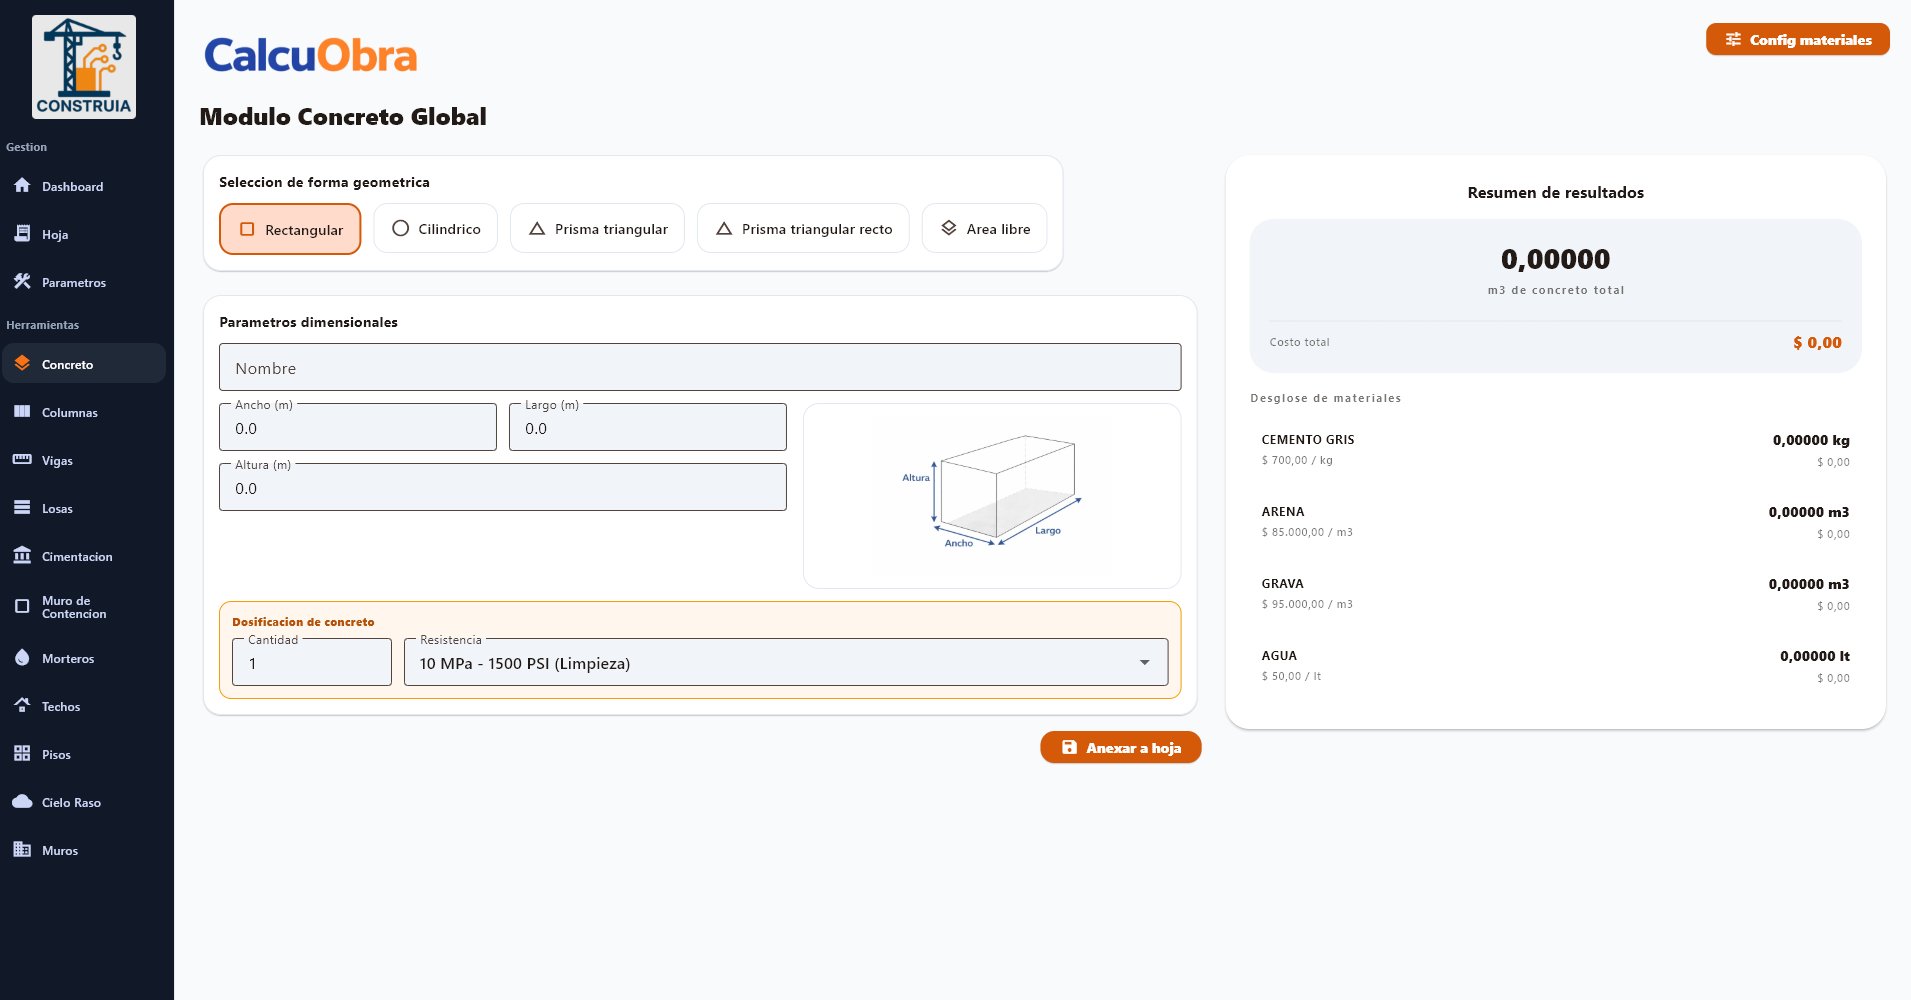Click the CONSTRUIA crane logo

tap(84, 67)
